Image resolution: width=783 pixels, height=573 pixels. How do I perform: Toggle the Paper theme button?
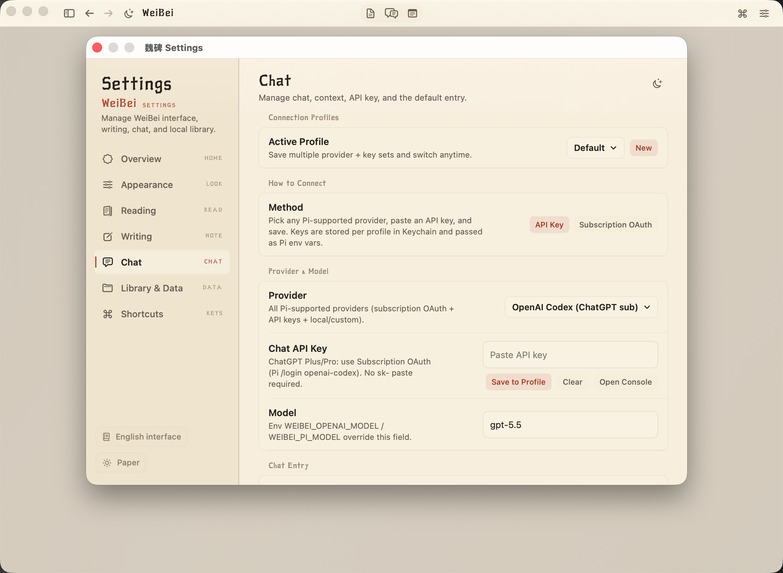coord(121,463)
